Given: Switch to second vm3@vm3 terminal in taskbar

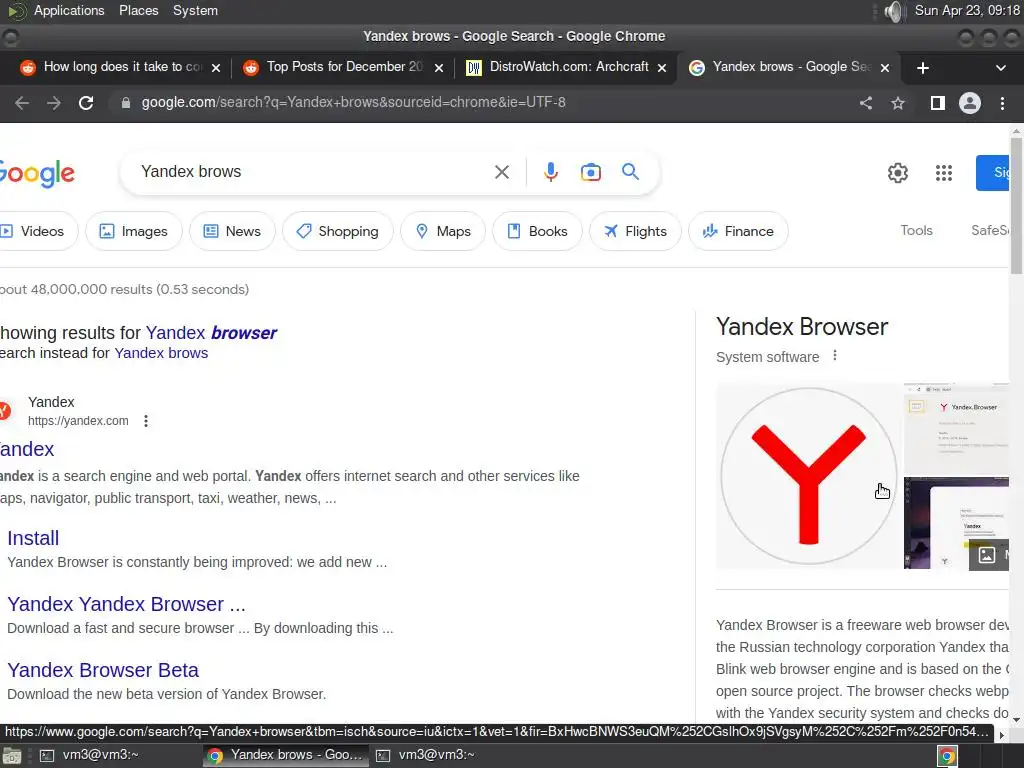Looking at the screenshot, I should 426,755.
